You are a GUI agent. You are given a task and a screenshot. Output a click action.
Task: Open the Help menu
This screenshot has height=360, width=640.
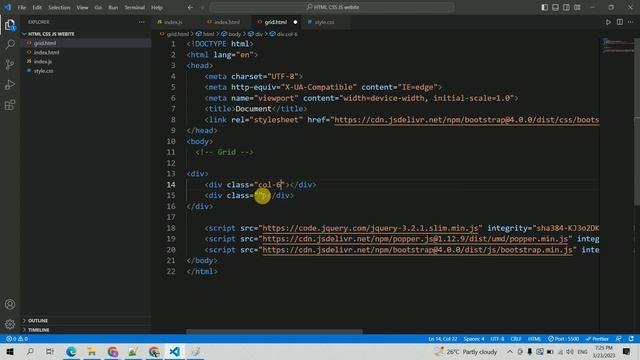(157, 7)
